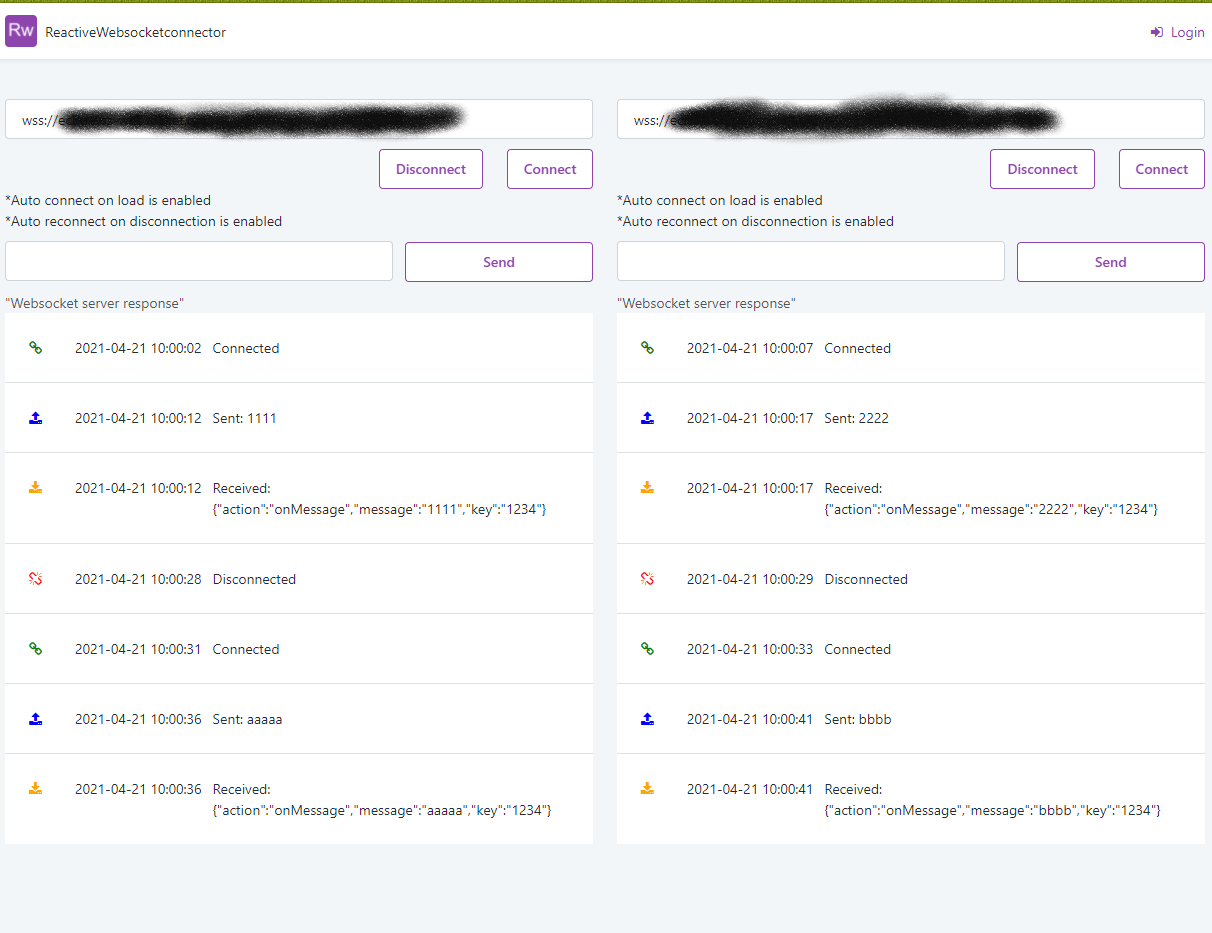The image size is (1212, 933).
Task: Open the Login link
Action: [1177, 32]
